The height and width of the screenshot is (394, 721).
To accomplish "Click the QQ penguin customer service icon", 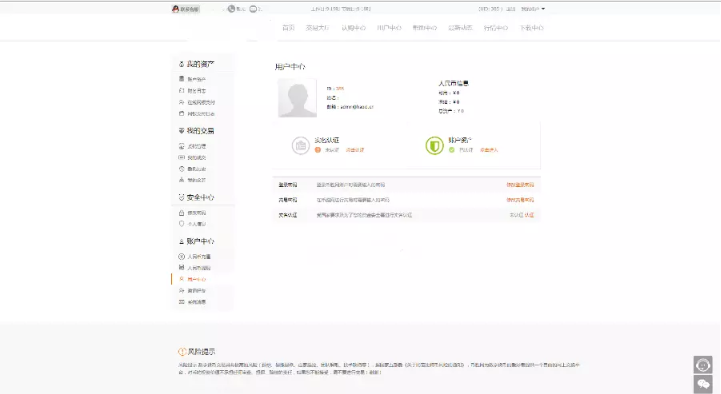I will click(x=175, y=9).
